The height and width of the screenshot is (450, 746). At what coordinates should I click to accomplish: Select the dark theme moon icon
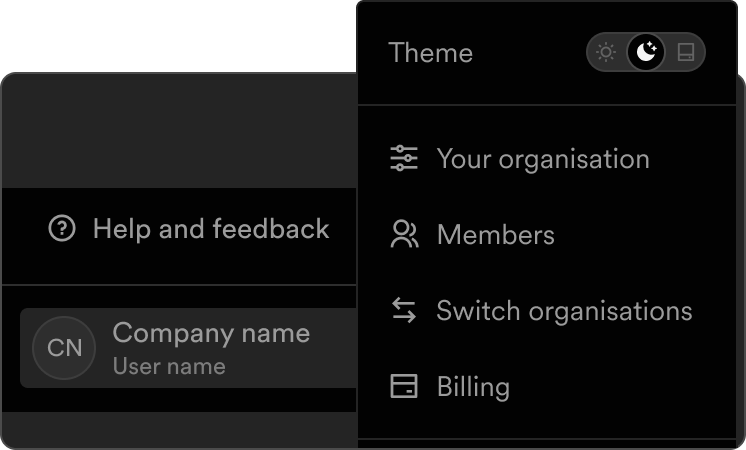click(x=646, y=53)
